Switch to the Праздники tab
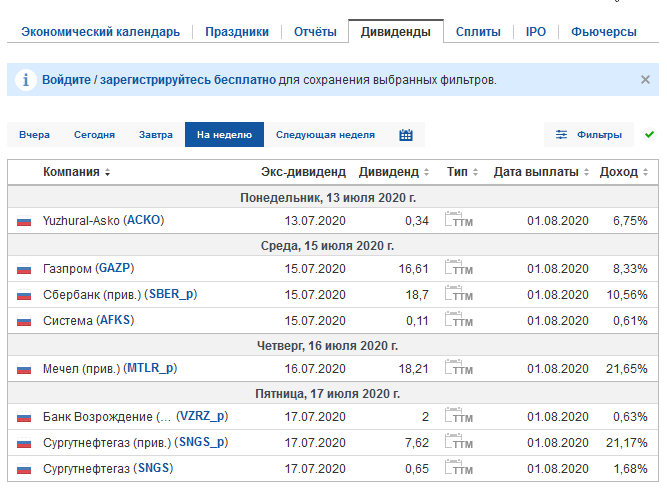Screen dimensions: 667x488 coord(237,32)
